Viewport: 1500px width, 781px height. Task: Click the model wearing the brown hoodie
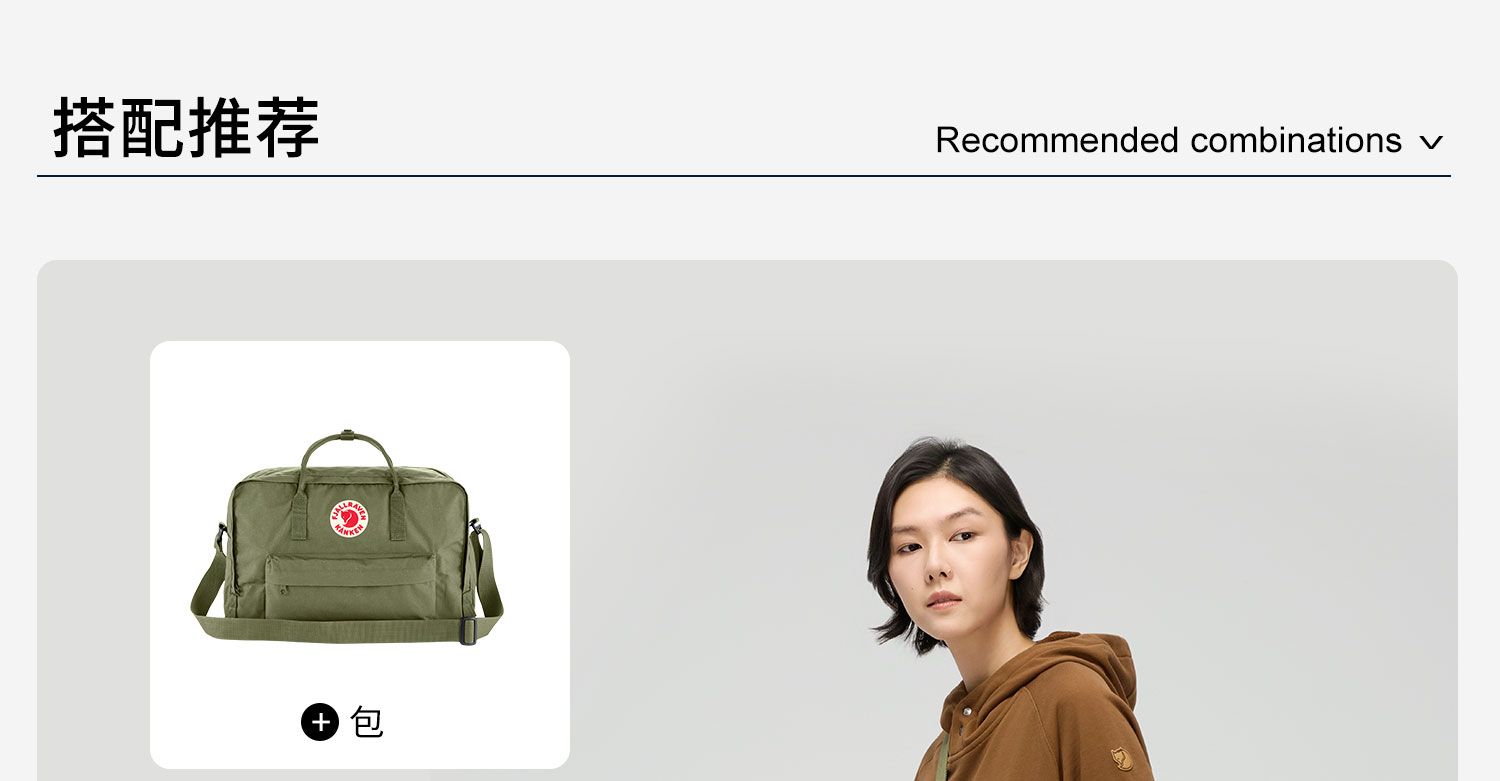tap(1005, 609)
